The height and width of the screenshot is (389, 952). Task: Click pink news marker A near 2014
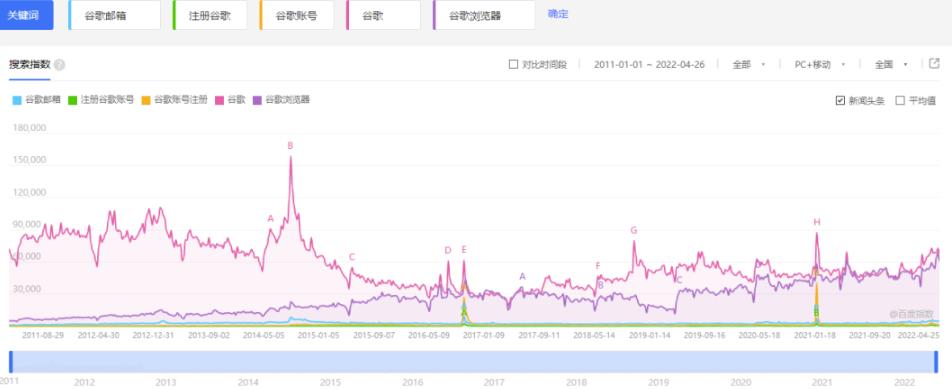[x=271, y=218]
